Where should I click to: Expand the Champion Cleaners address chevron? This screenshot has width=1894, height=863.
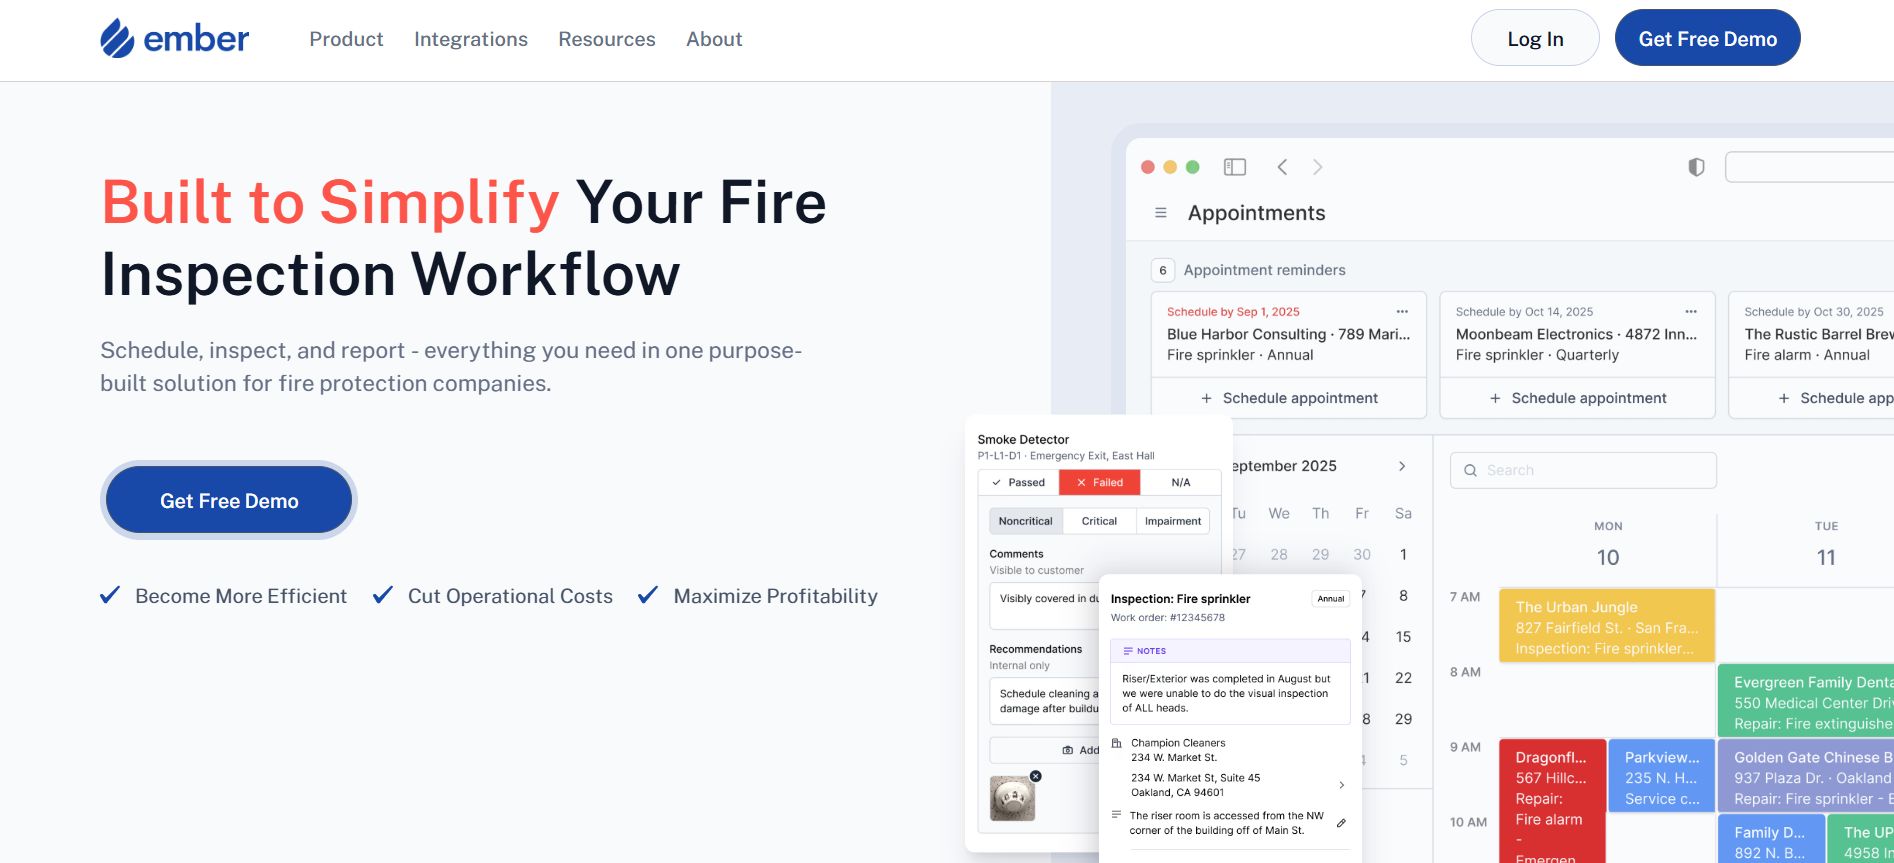(x=1341, y=785)
